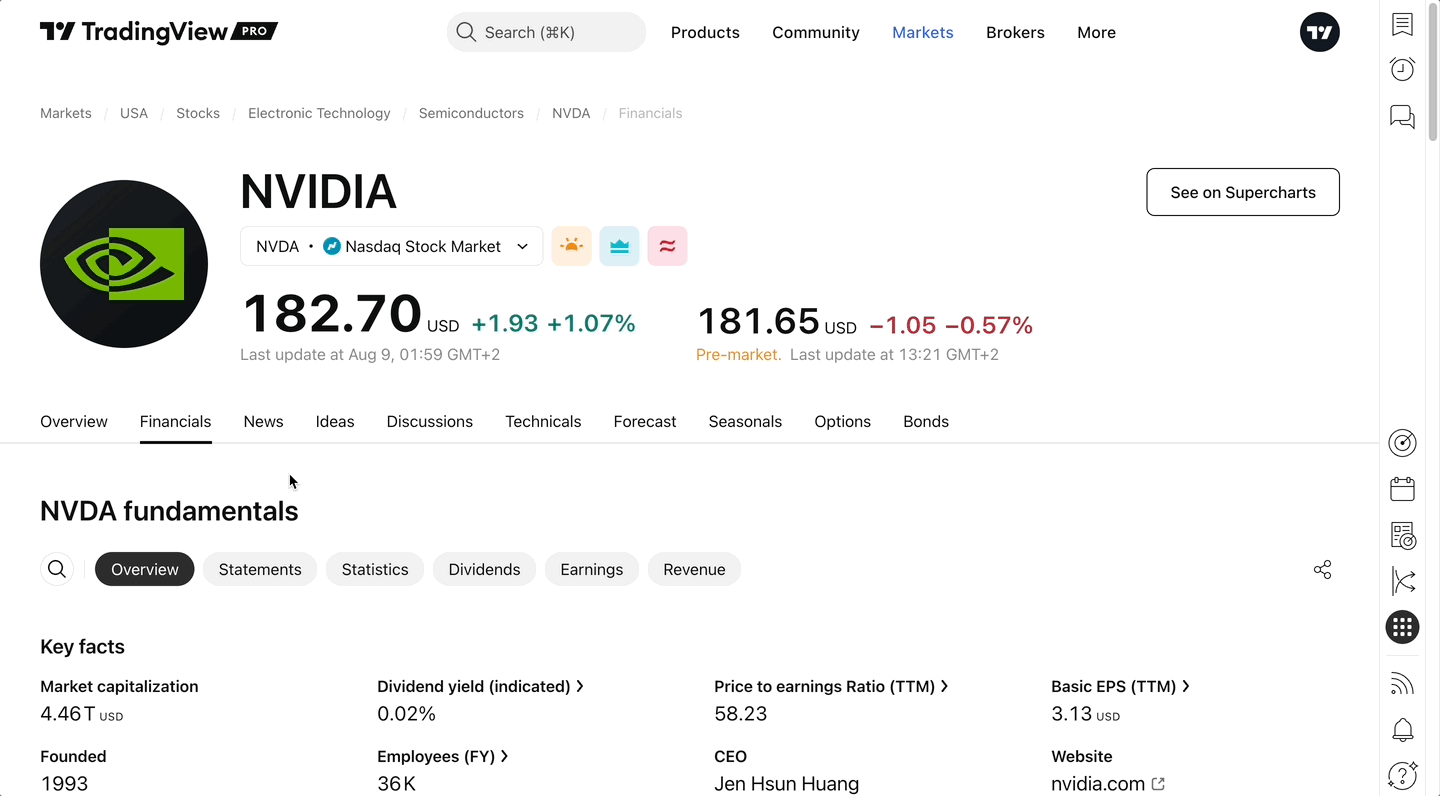This screenshot has height=796, width=1440.
Task: Open the branching arrows icon in sidebar
Action: (1402, 581)
